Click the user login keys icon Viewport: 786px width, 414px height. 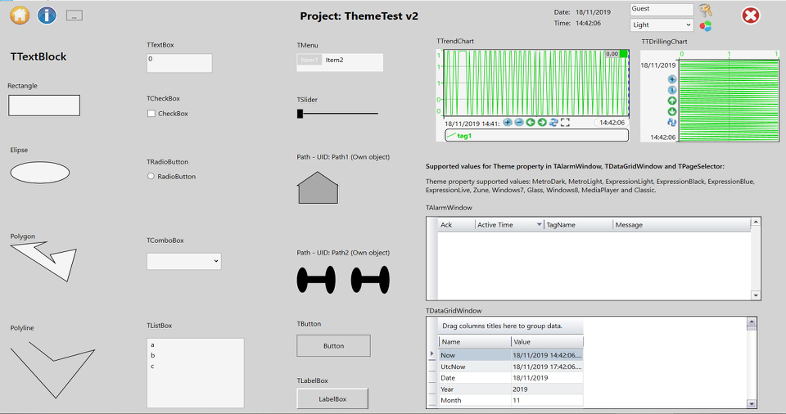point(705,9)
